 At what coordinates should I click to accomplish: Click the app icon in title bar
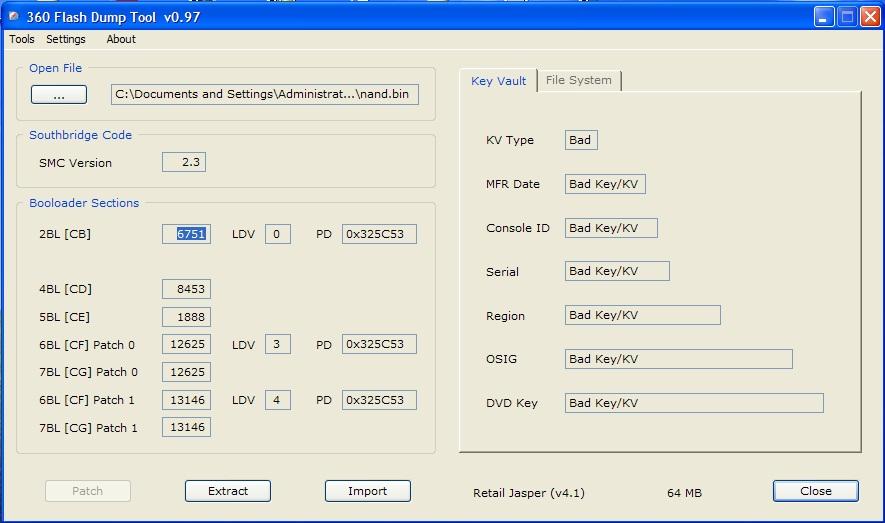click(13, 16)
